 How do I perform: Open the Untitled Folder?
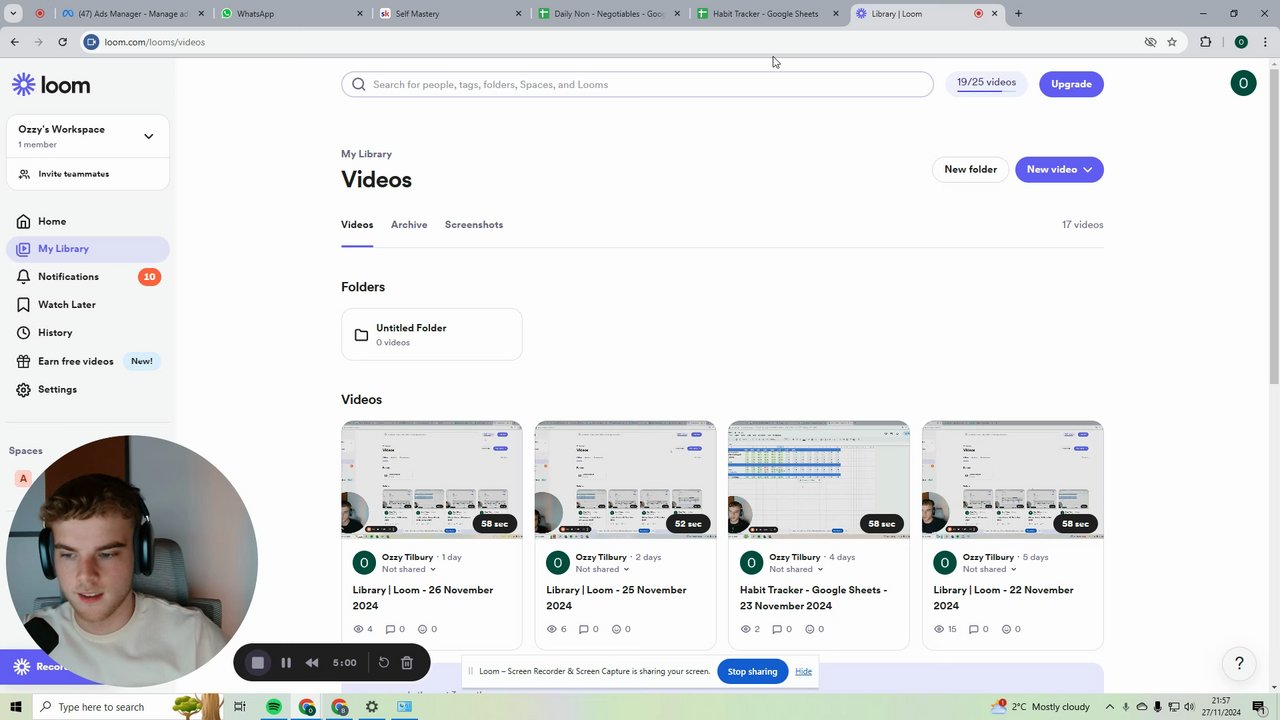432,335
